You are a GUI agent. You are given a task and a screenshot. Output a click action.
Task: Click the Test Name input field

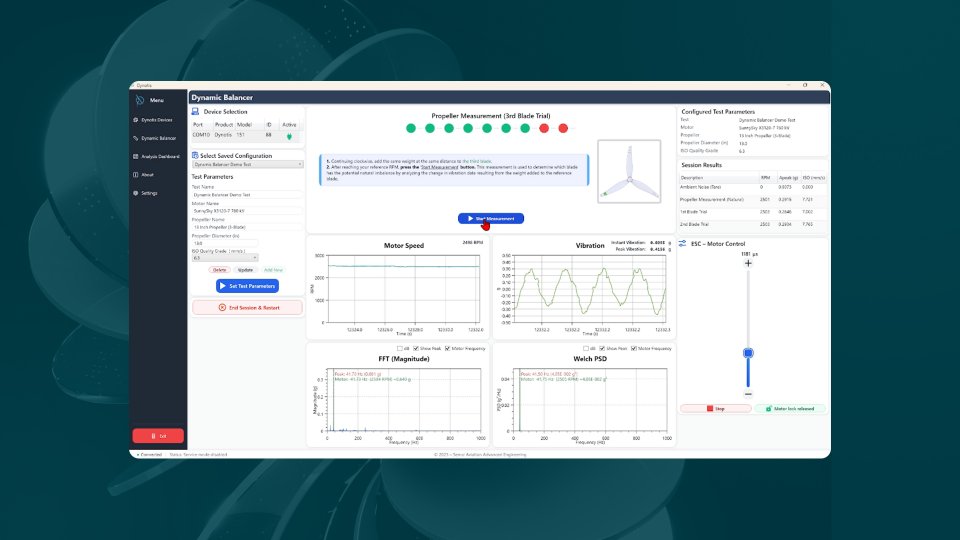[x=247, y=195]
